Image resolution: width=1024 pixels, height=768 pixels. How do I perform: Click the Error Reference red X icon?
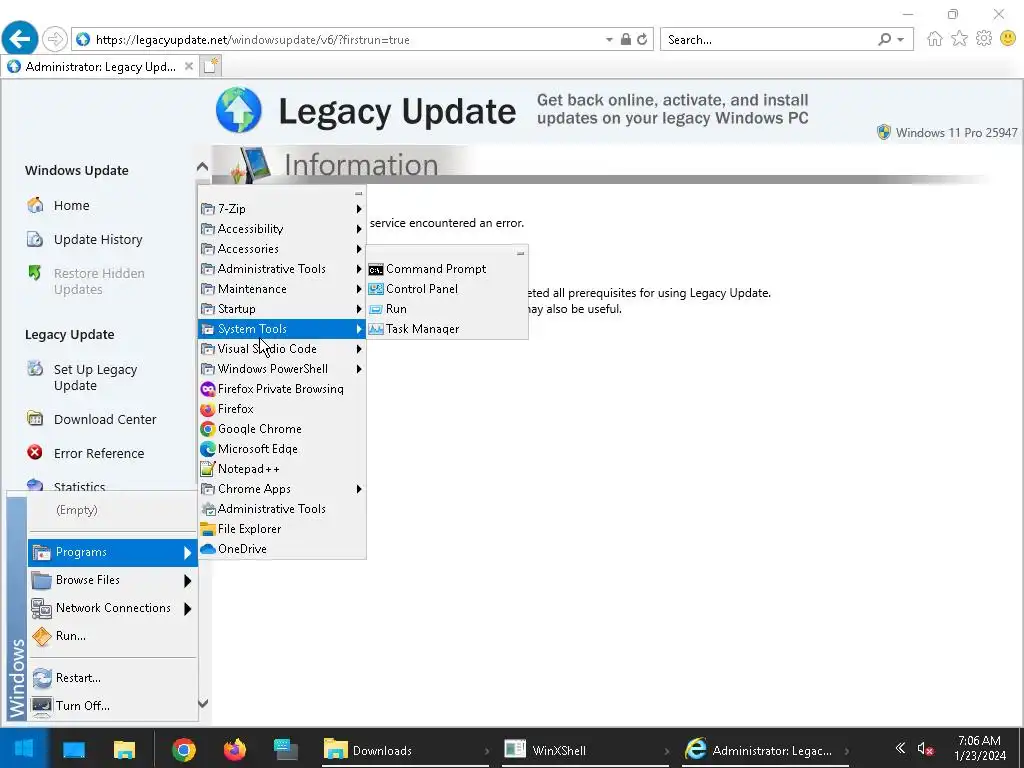click(x=35, y=453)
